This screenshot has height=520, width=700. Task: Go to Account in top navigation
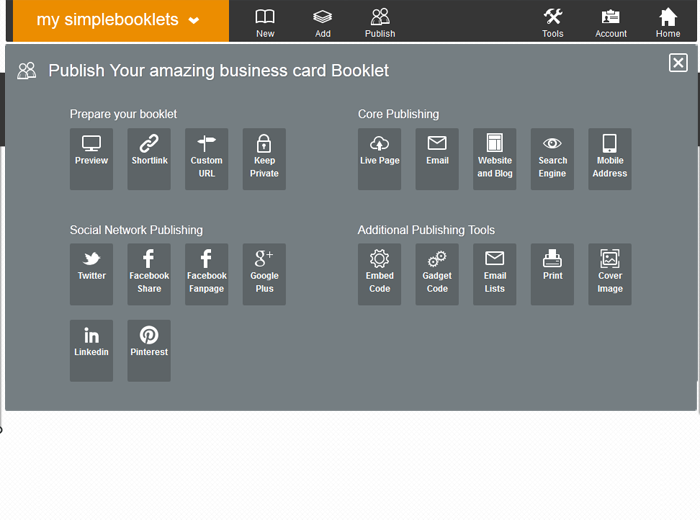tap(610, 21)
